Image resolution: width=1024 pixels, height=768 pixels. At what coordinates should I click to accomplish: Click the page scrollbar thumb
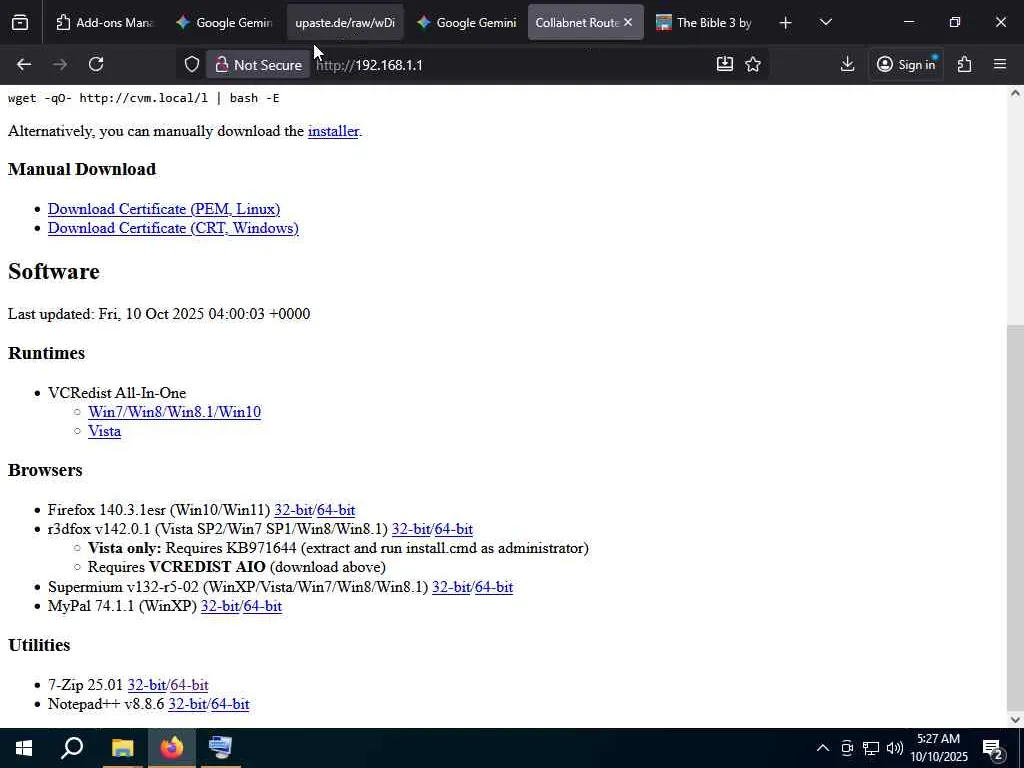[1015, 517]
